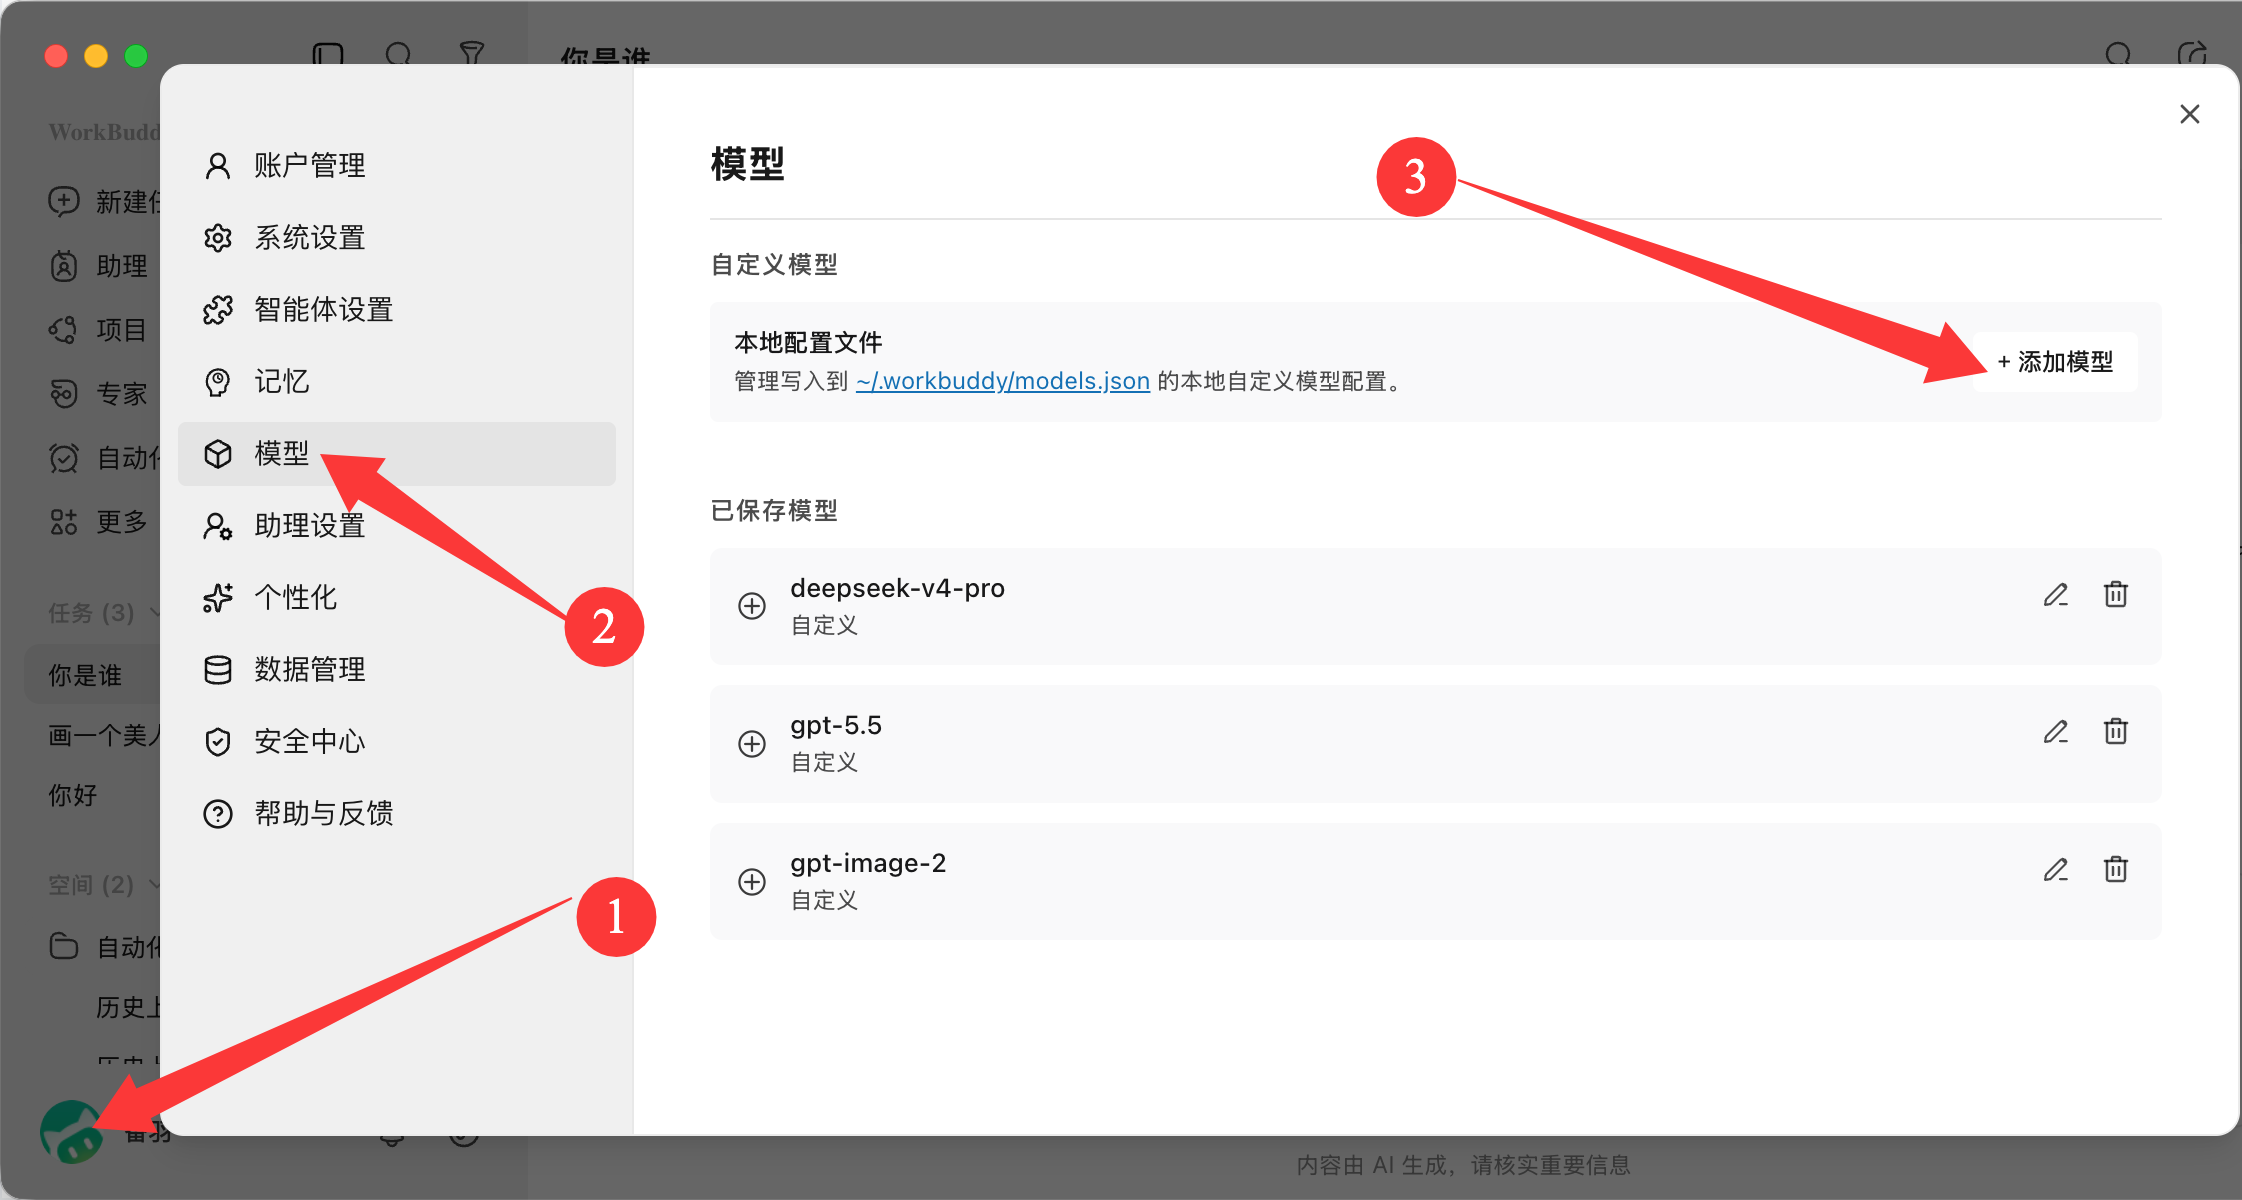Image resolution: width=2242 pixels, height=1200 pixels.
Task: Edit the gpt-5.5 model entry
Action: click(x=2055, y=732)
